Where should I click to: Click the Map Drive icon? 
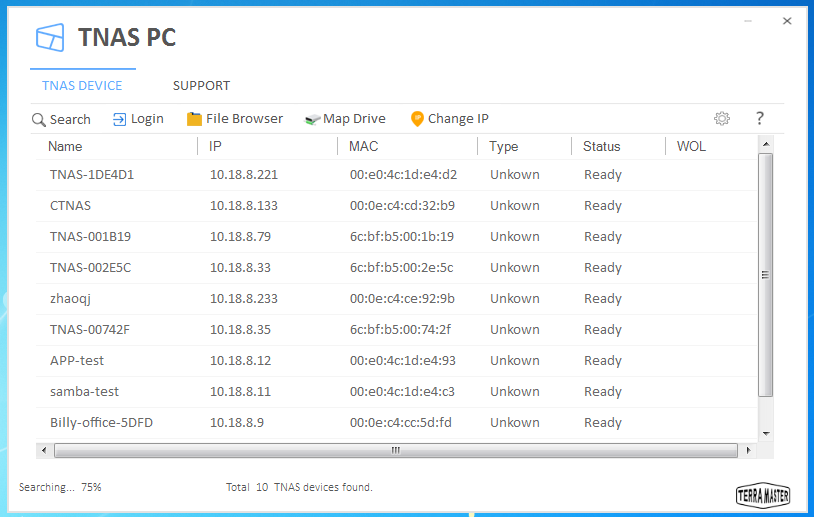[x=312, y=119]
